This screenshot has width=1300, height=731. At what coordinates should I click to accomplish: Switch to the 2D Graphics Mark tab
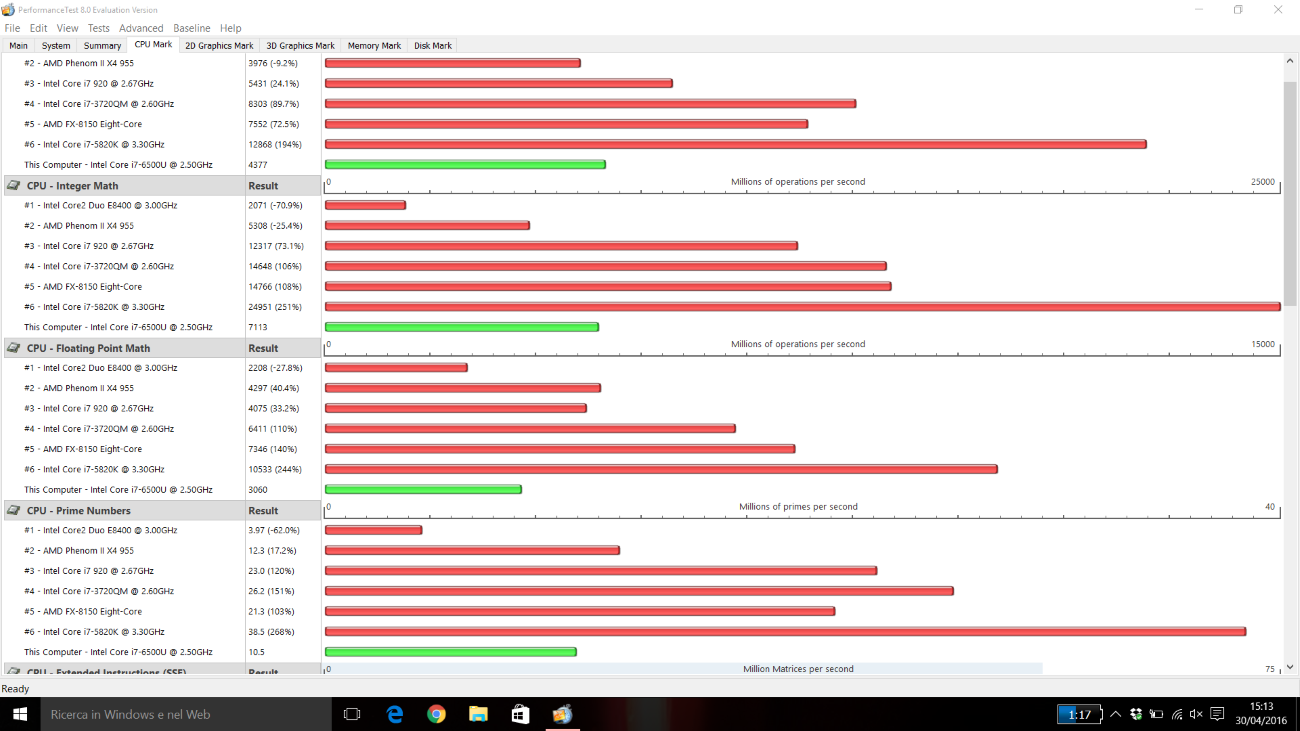coord(219,46)
